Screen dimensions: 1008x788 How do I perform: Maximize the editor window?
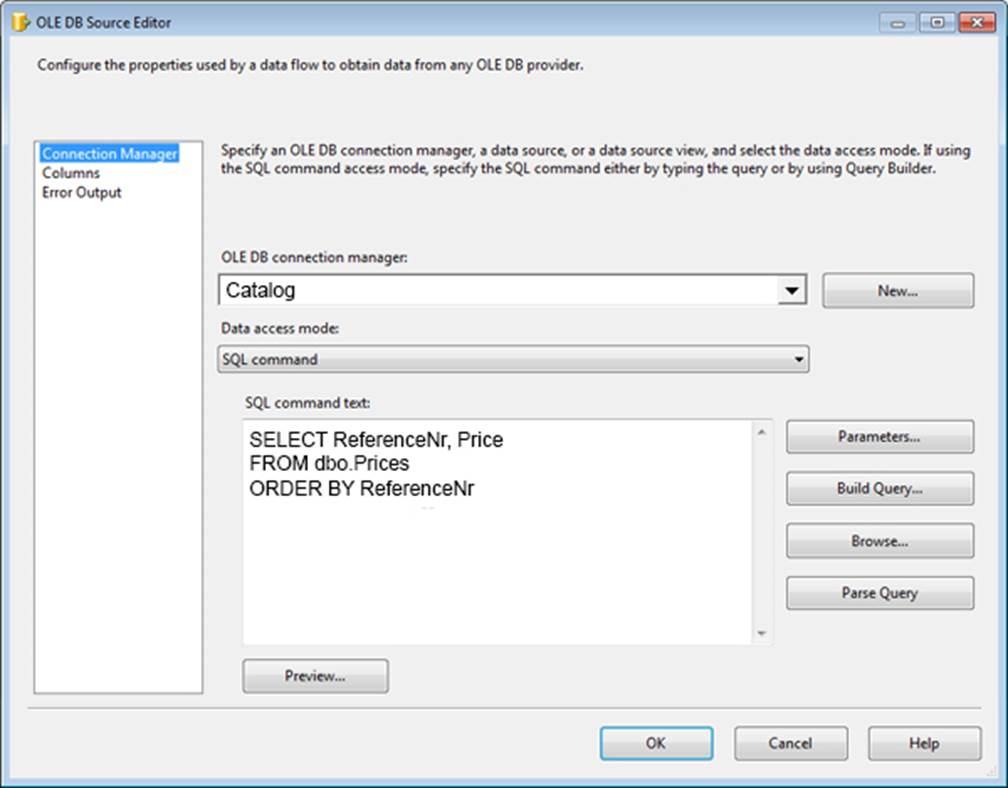(x=936, y=22)
